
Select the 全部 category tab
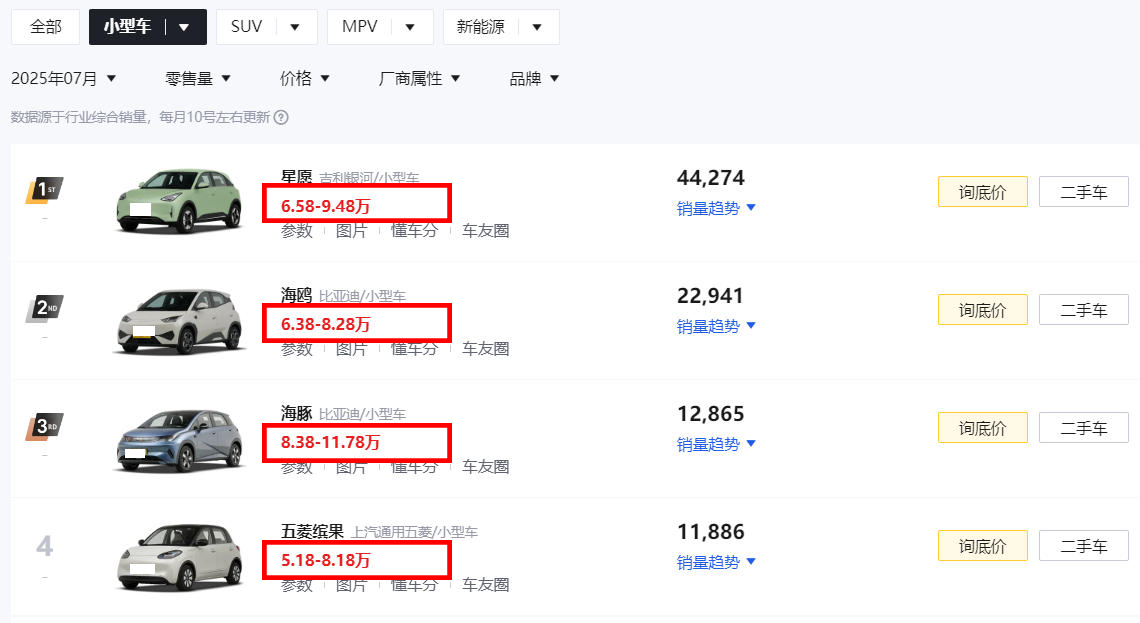pyautogui.click(x=45, y=27)
